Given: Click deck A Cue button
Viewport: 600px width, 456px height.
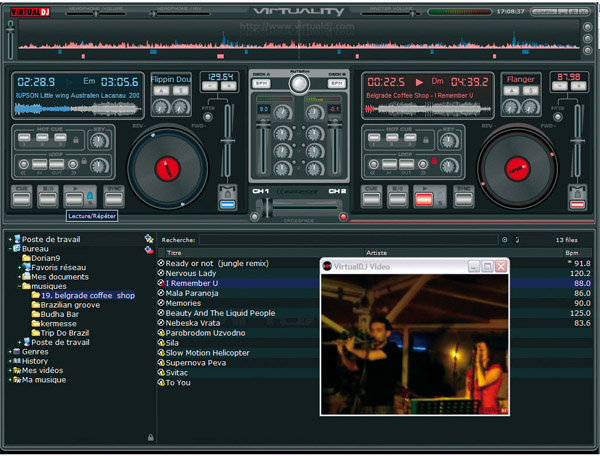Looking at the screenshot, I should (x=21, y=199).
